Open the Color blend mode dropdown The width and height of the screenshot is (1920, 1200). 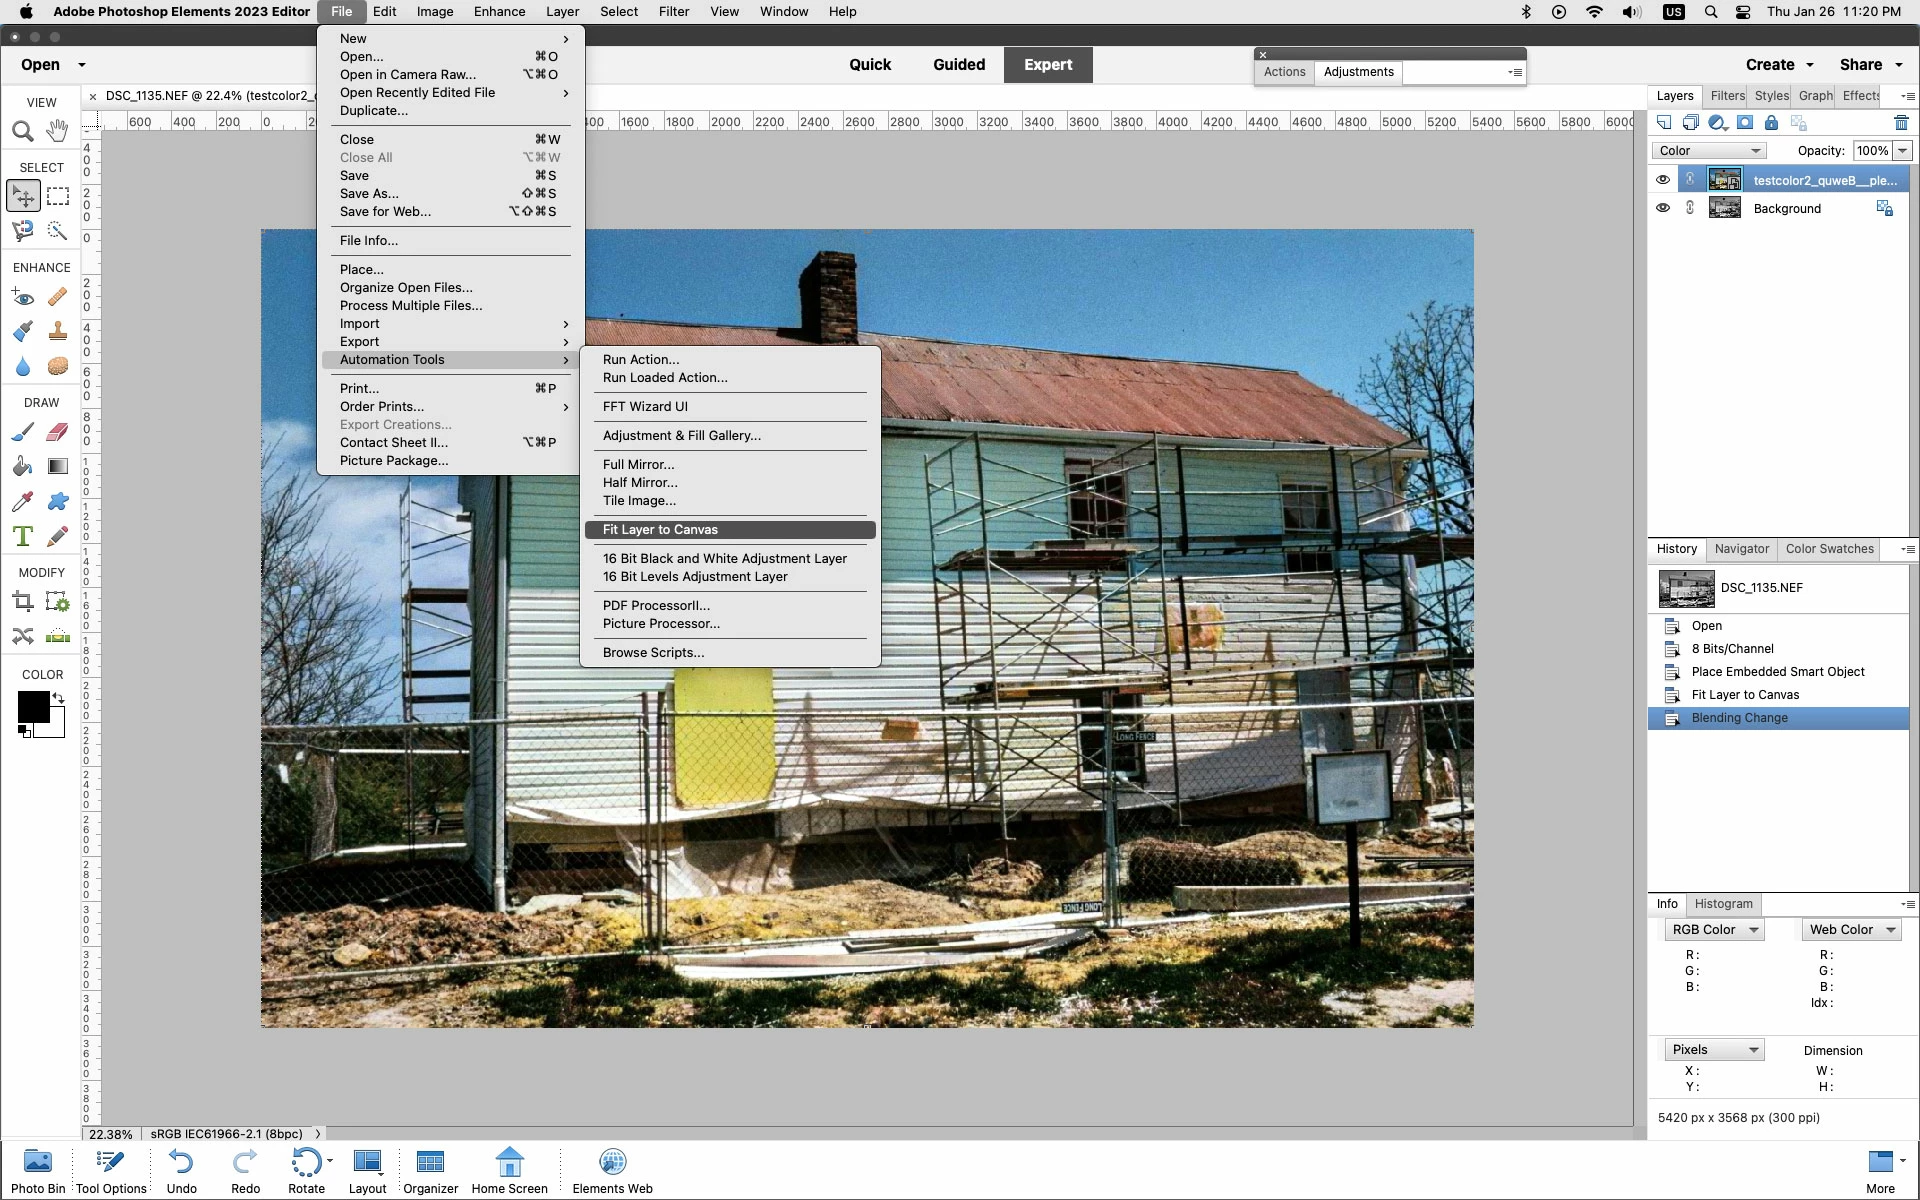(1709, 151)
